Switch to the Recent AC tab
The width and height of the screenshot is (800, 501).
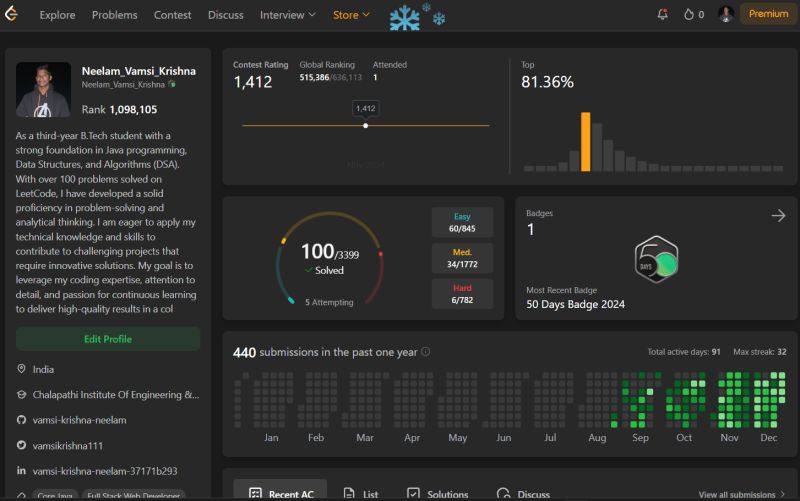pos(280,490)
